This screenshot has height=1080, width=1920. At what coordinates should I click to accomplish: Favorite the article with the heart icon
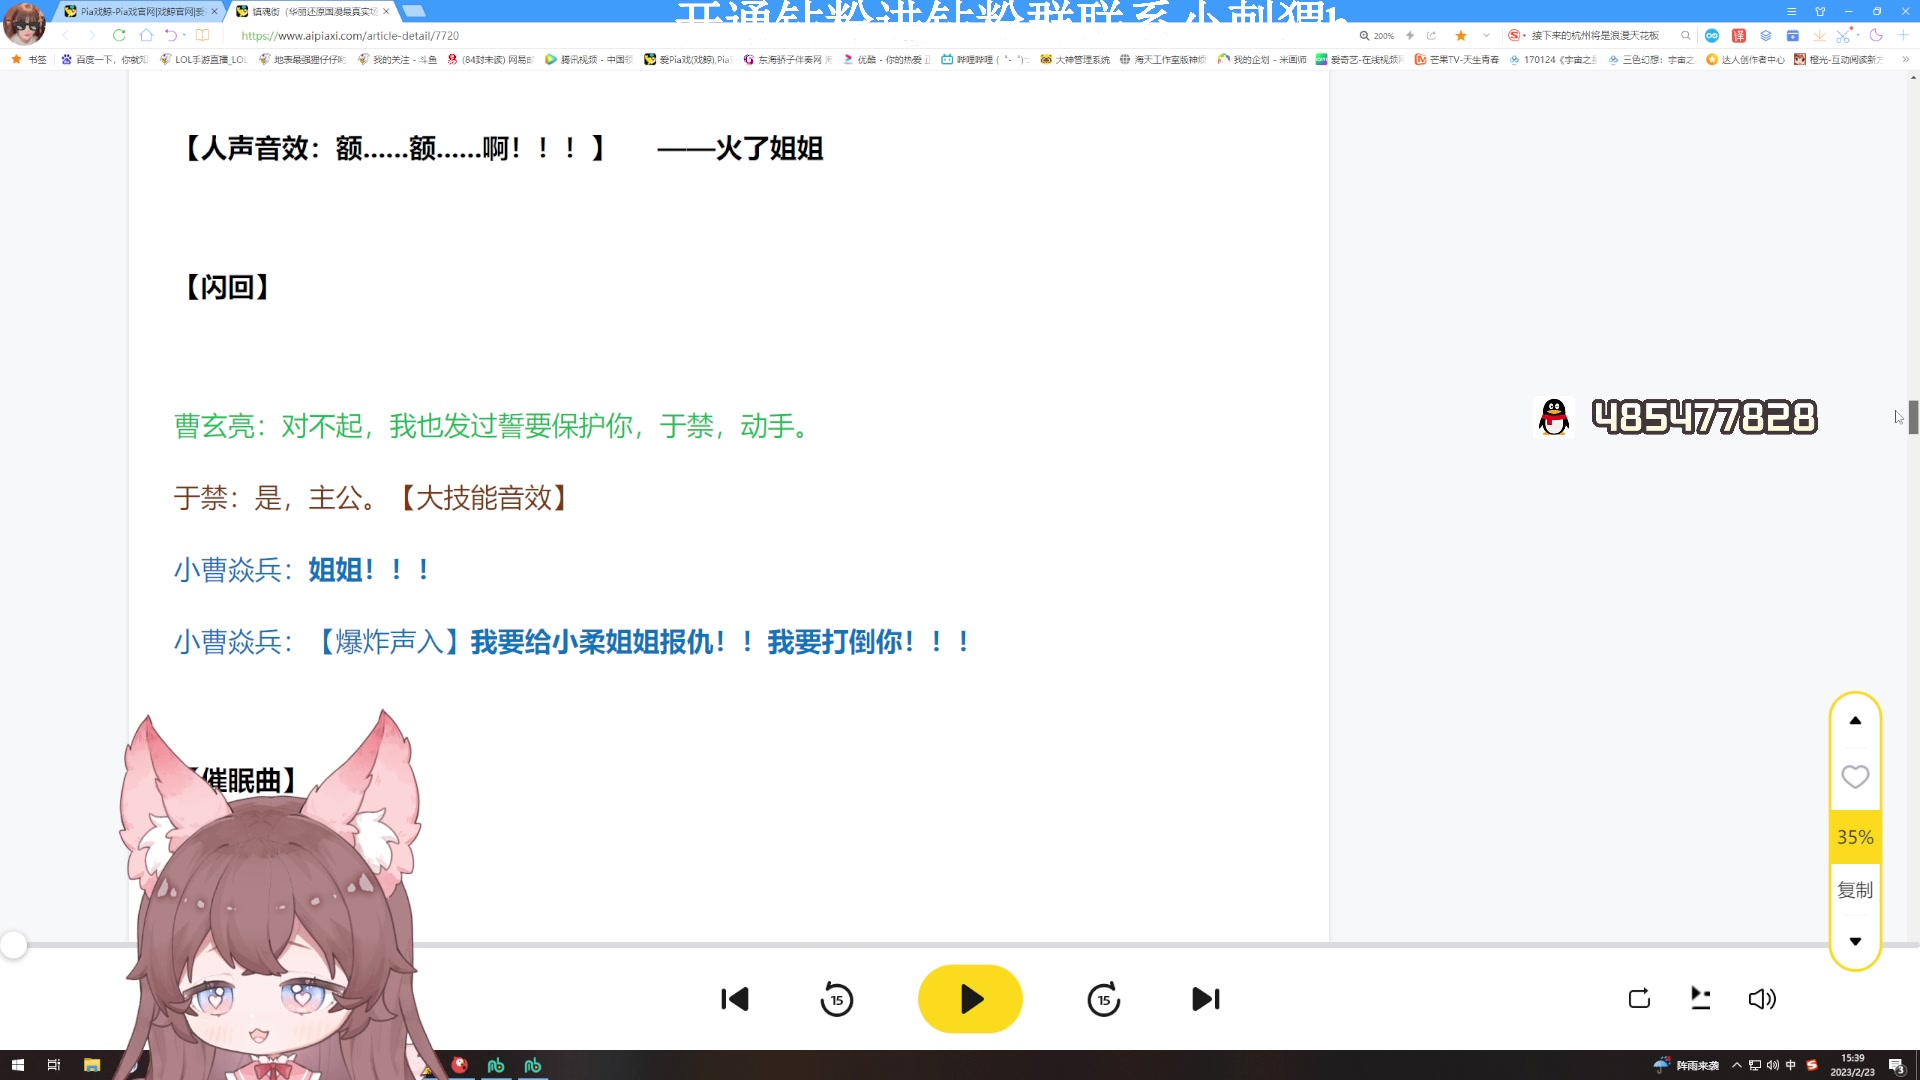[1855, 777]
